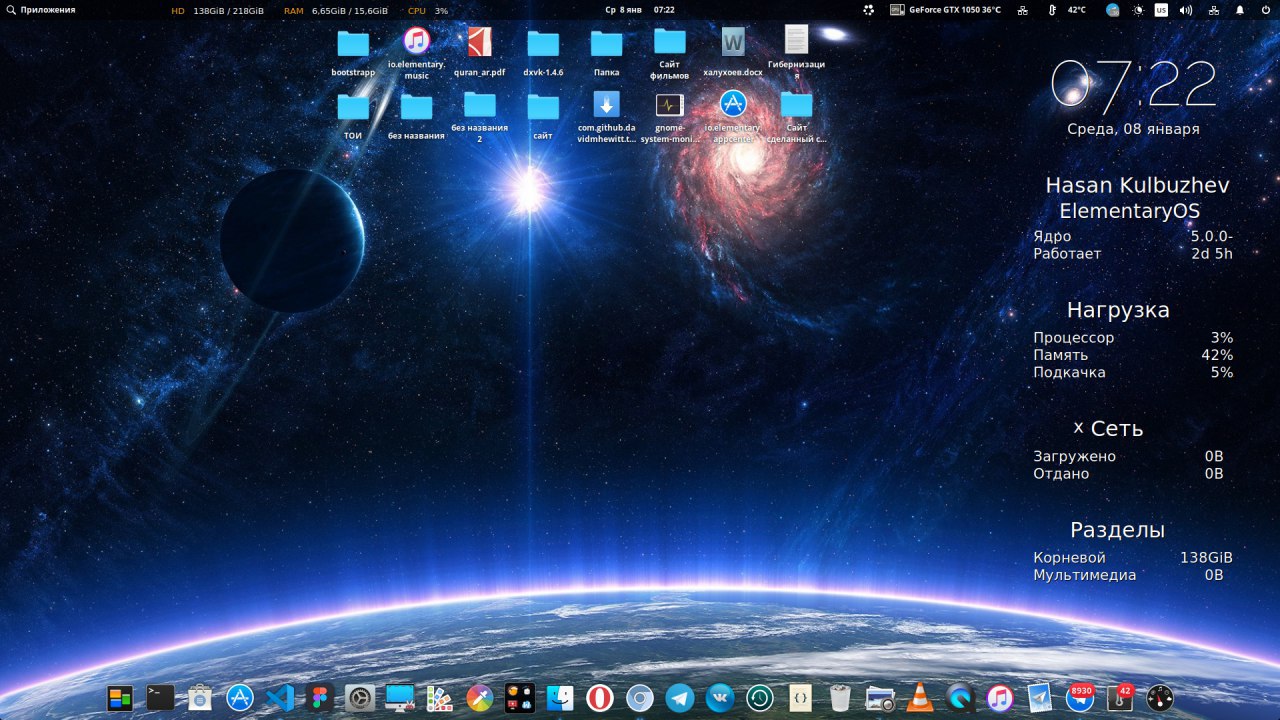1280x720 pixels.
Task: Click the Работает uptime row
Action: pos(1133,254)
